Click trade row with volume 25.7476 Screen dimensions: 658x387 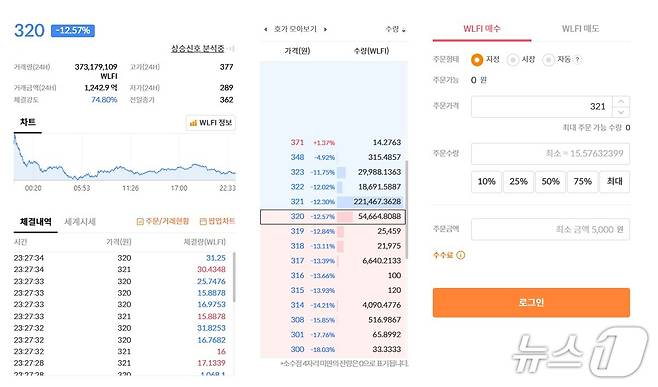pos(120,281)
